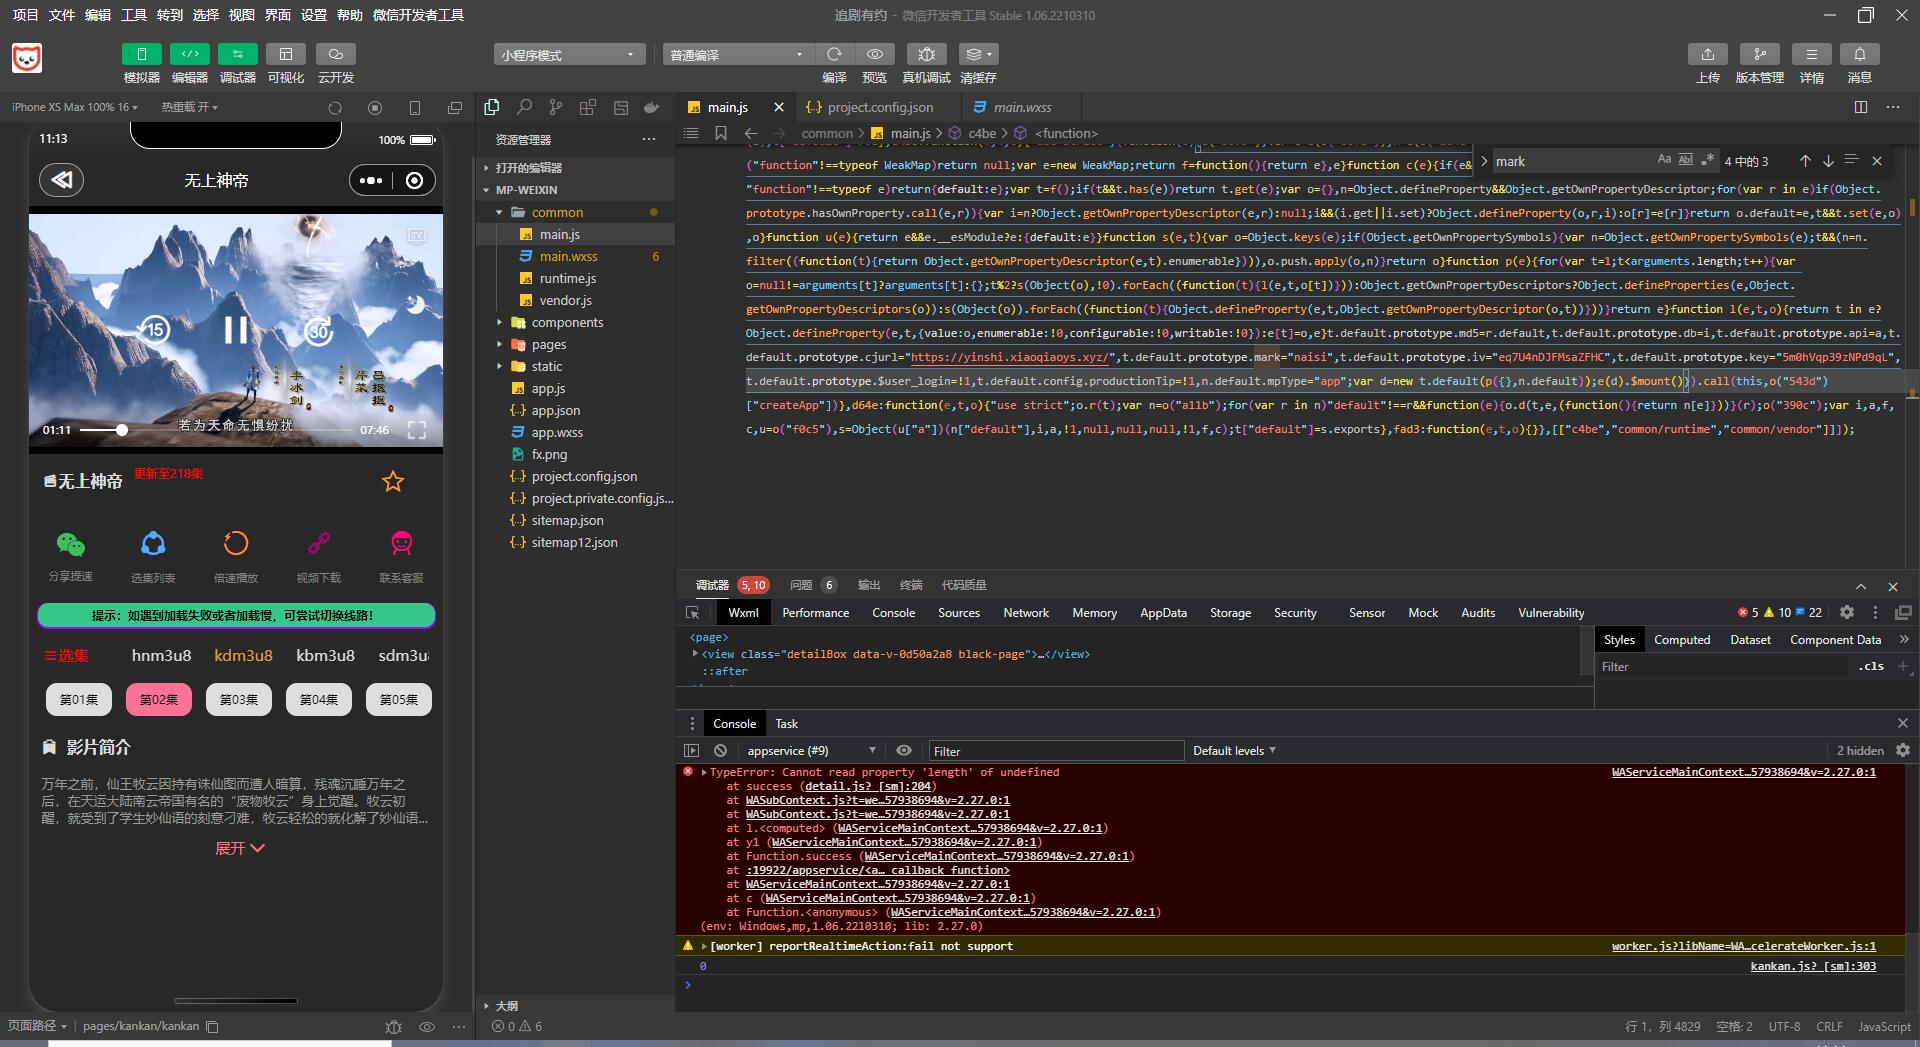Click the detail.js? [sm]:204 link
This screenshot has height=1047, width=1920.
pyautogui.click(x=868, y=786)
